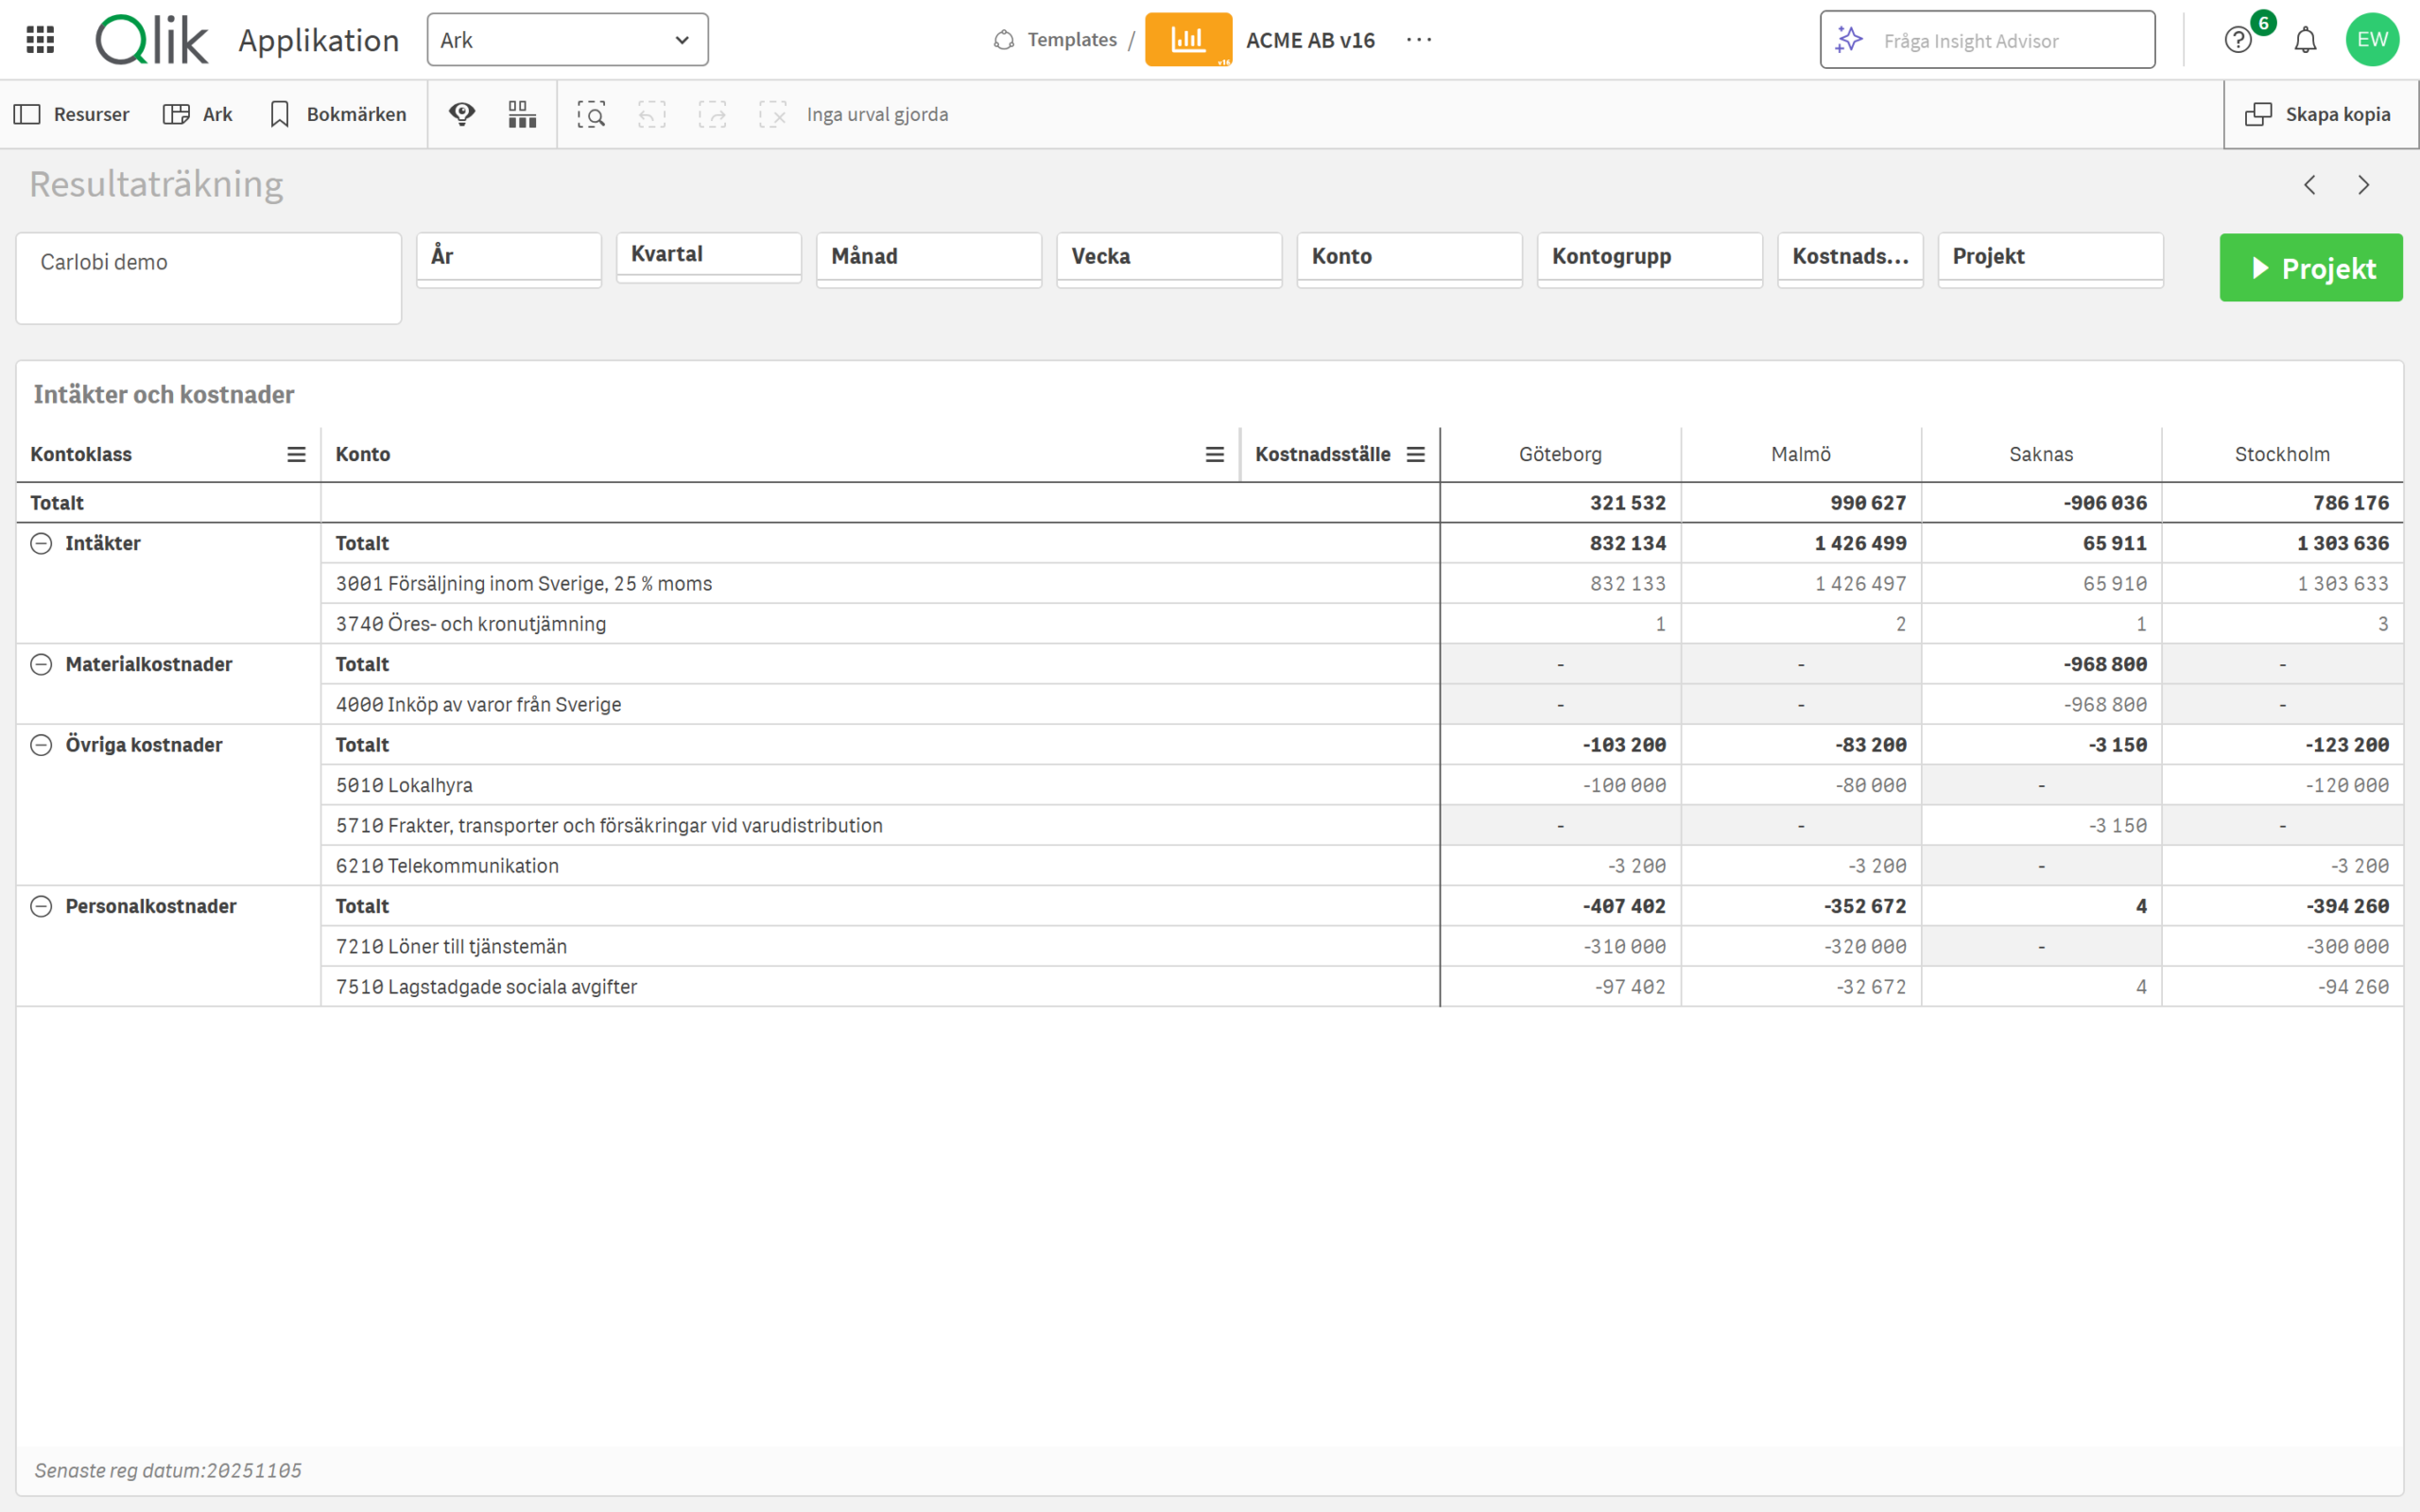Viewport: 2420px width, 1512px height.
Task: Open the notifications bell
Action: 2305,40
